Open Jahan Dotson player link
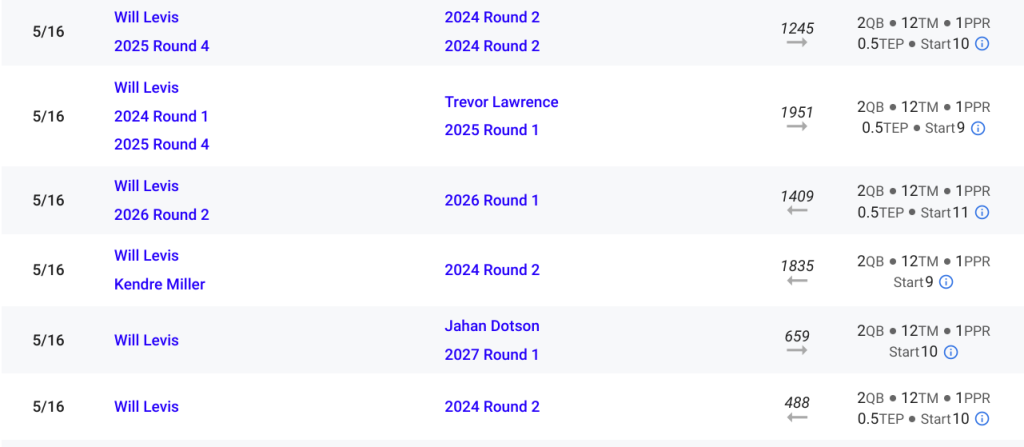Viewport: 1024px width, 447px height. click(492, 326)
